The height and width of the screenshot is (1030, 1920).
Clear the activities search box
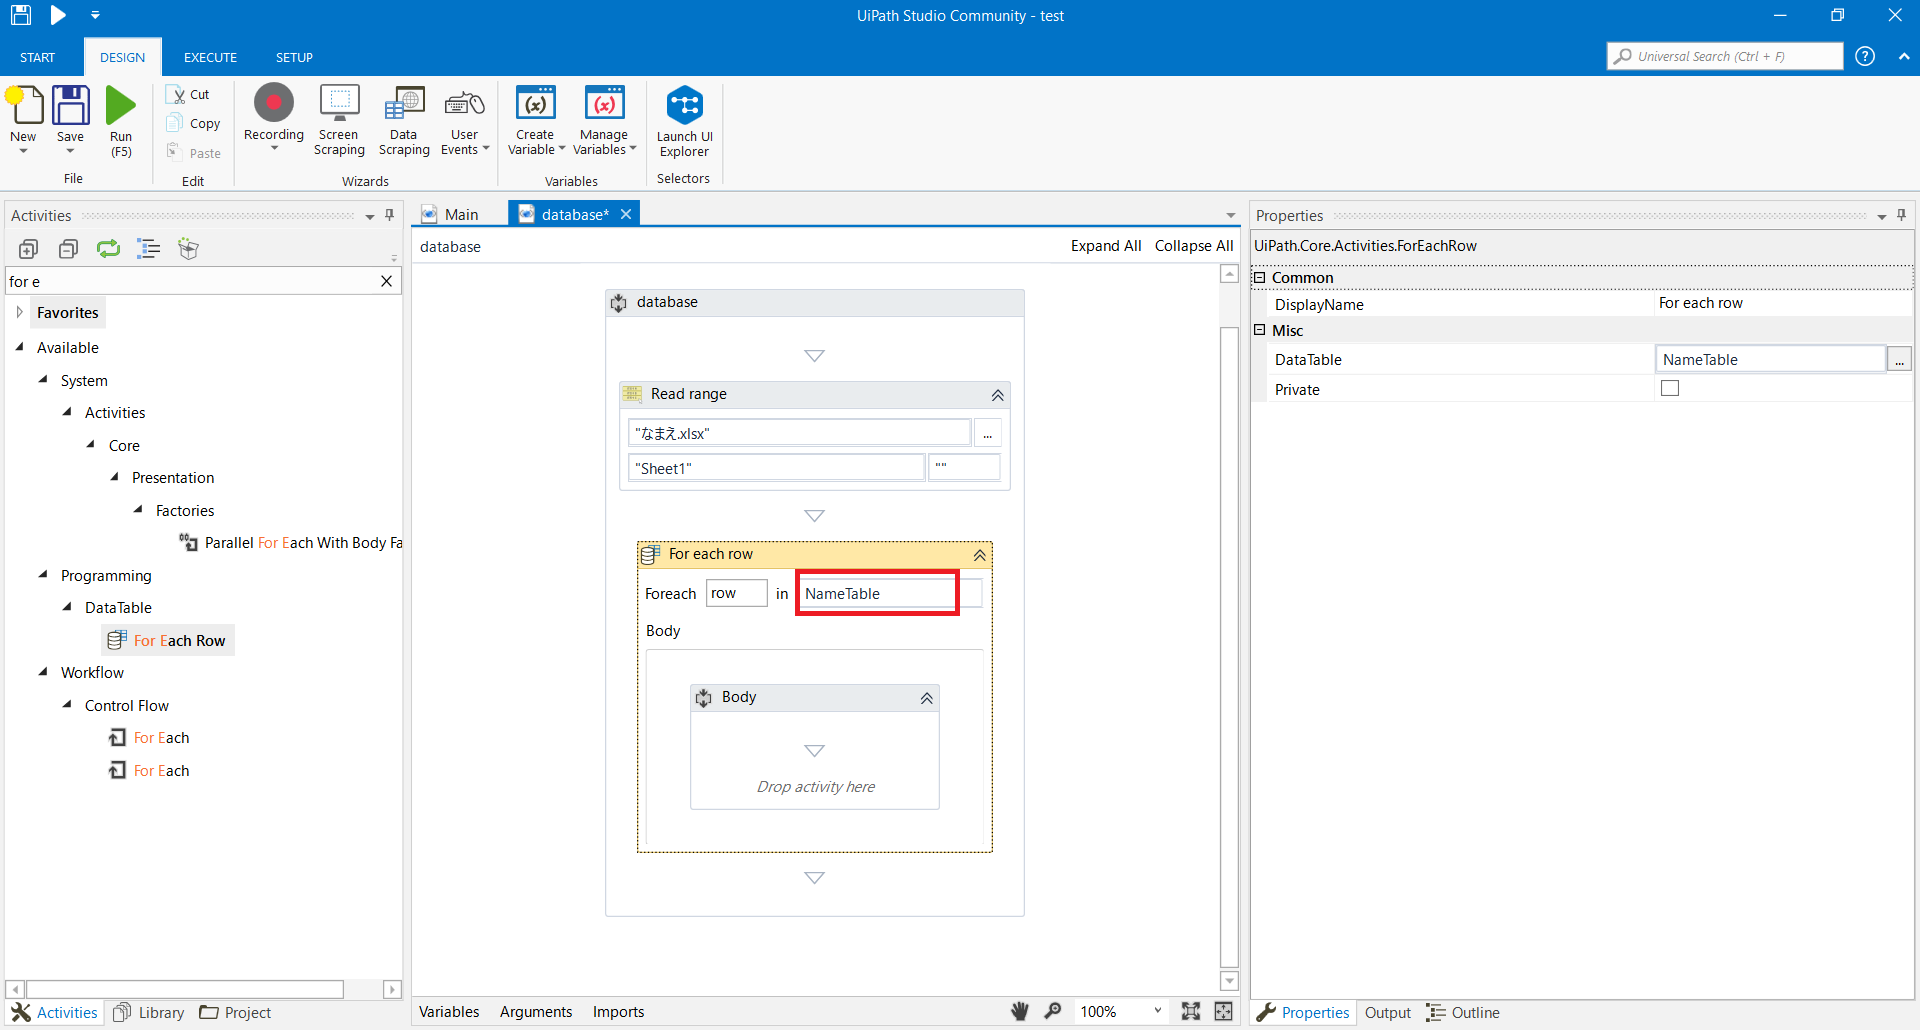point(386,281)
